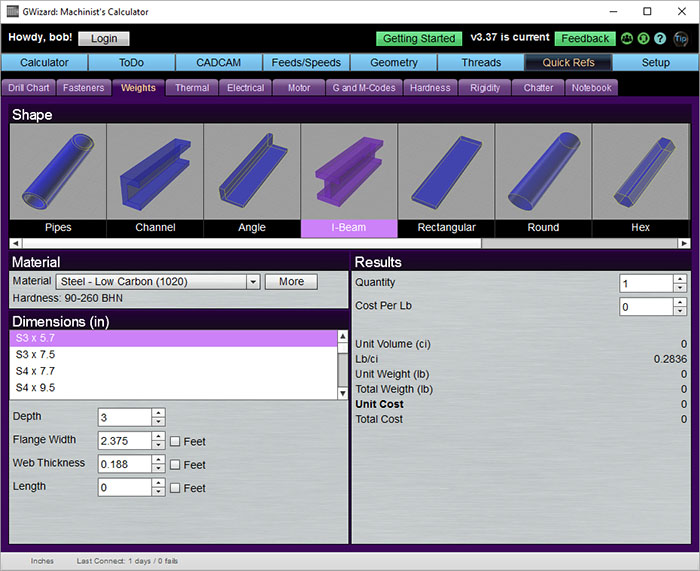This screenshot has height=571, width=700.
Task: Check the Feet box for Length
Action: [175, 488]
